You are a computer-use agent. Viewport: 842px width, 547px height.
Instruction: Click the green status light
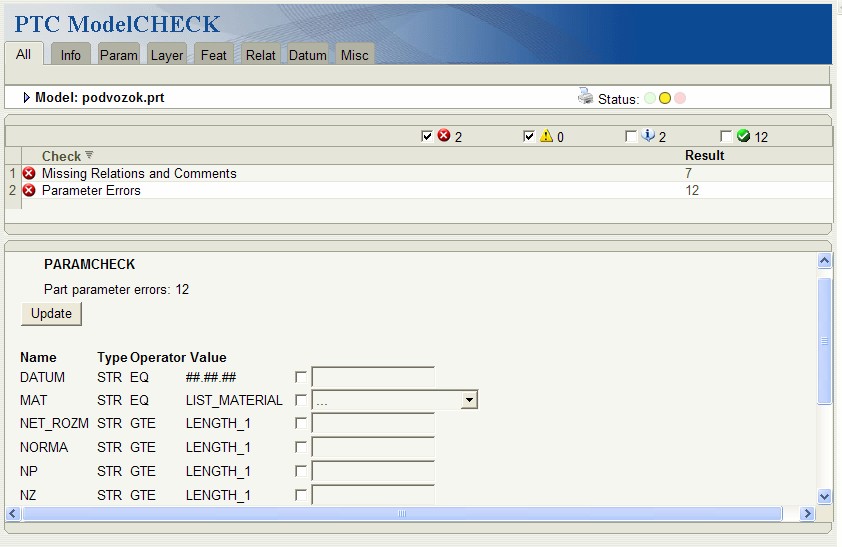tap(650, 98)
